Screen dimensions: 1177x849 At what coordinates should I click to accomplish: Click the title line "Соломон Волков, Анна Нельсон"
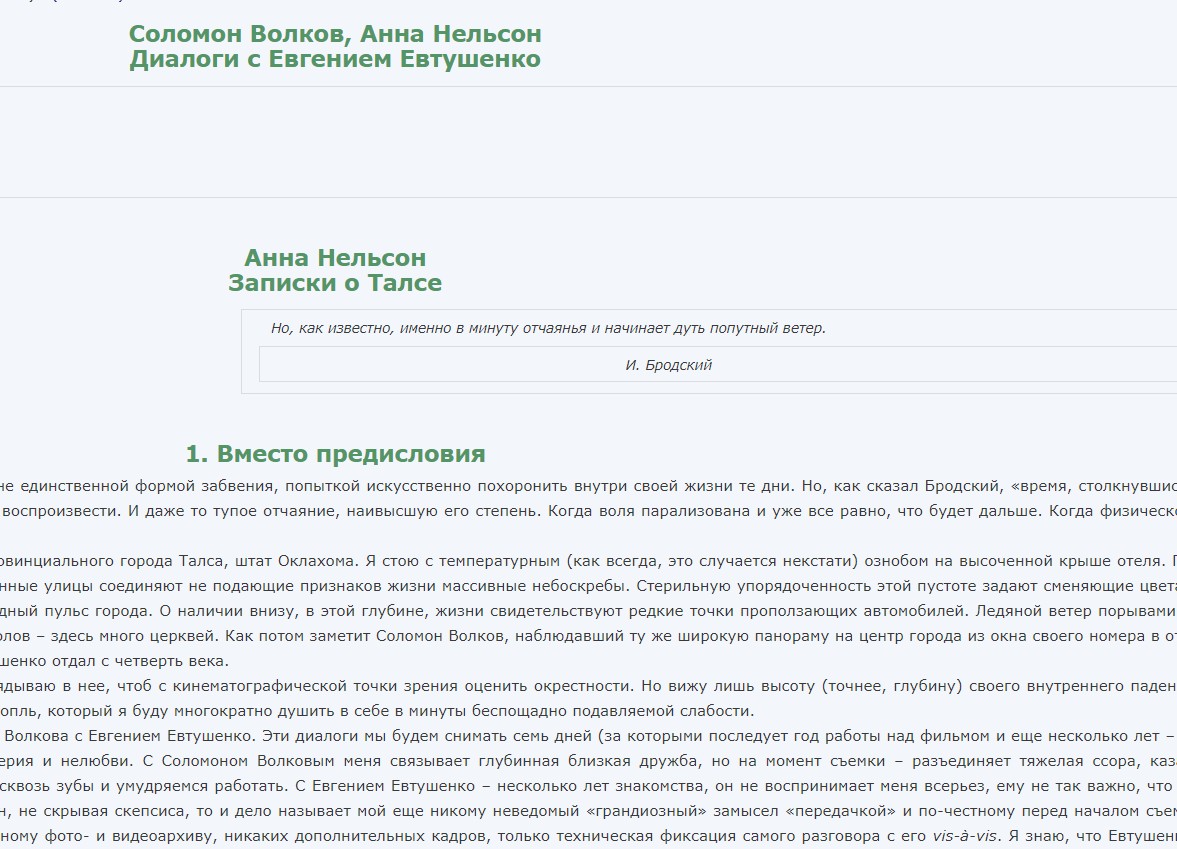pos(335,34)
